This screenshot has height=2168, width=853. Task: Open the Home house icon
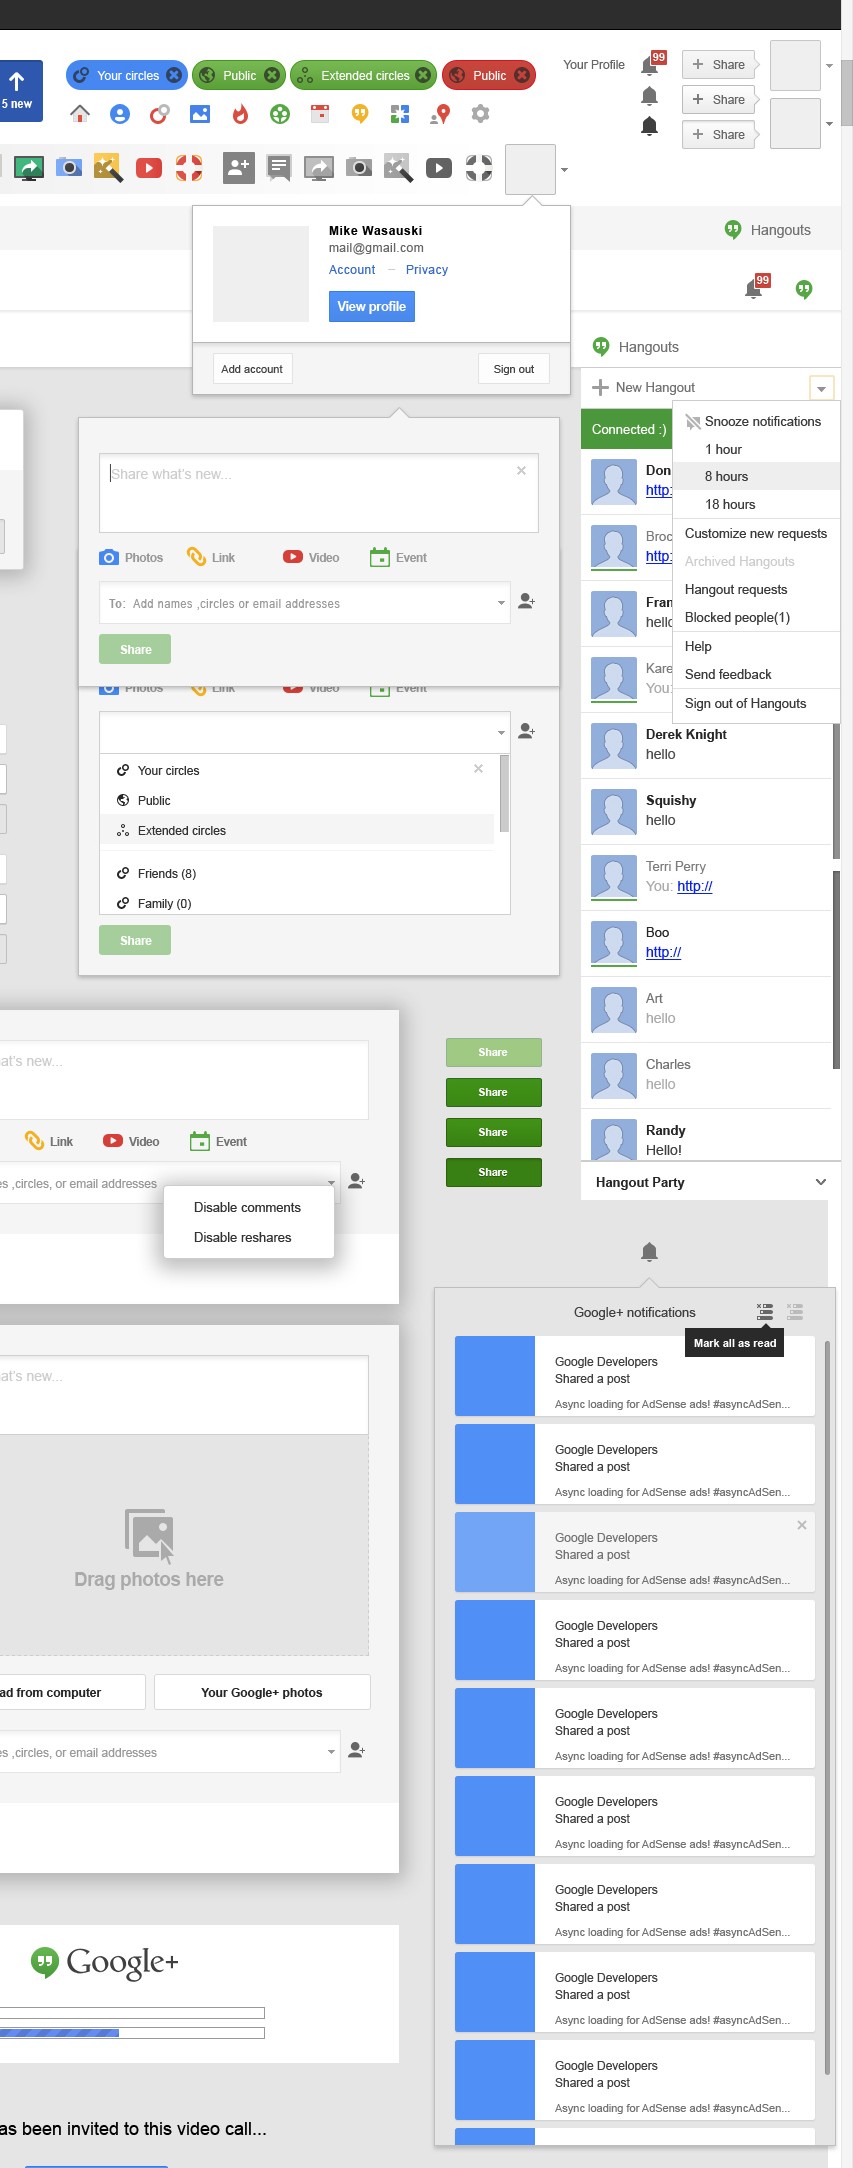click(x=80, y=114)
